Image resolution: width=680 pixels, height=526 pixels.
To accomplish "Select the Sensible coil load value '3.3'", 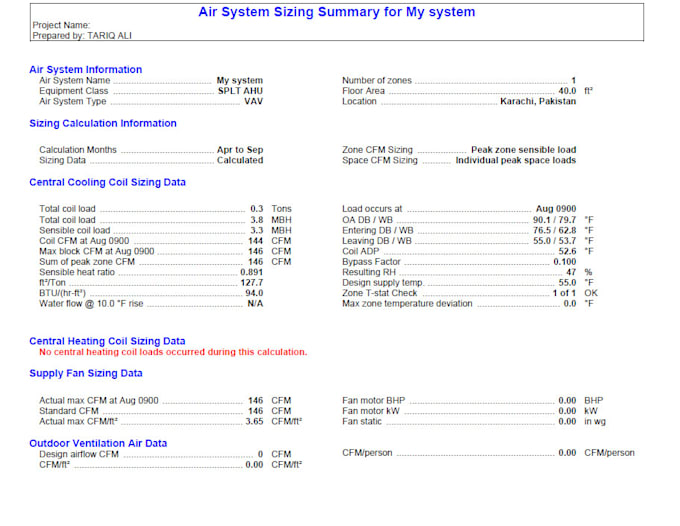I will pyautogui.click(x=256, y=230).
